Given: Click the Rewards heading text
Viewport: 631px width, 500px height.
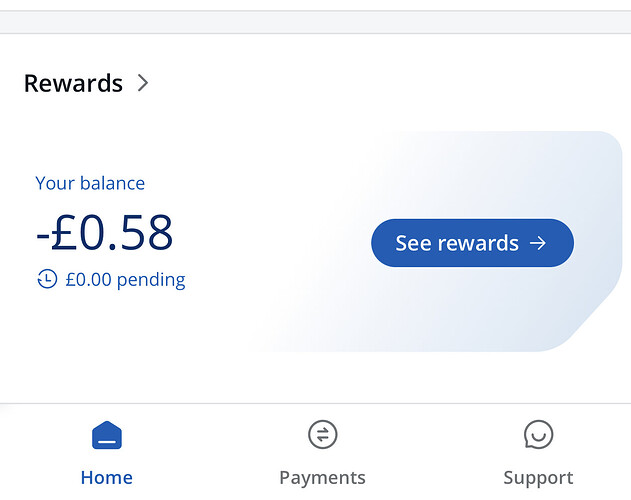Looking at the screenshot, I should pos(73,84).
